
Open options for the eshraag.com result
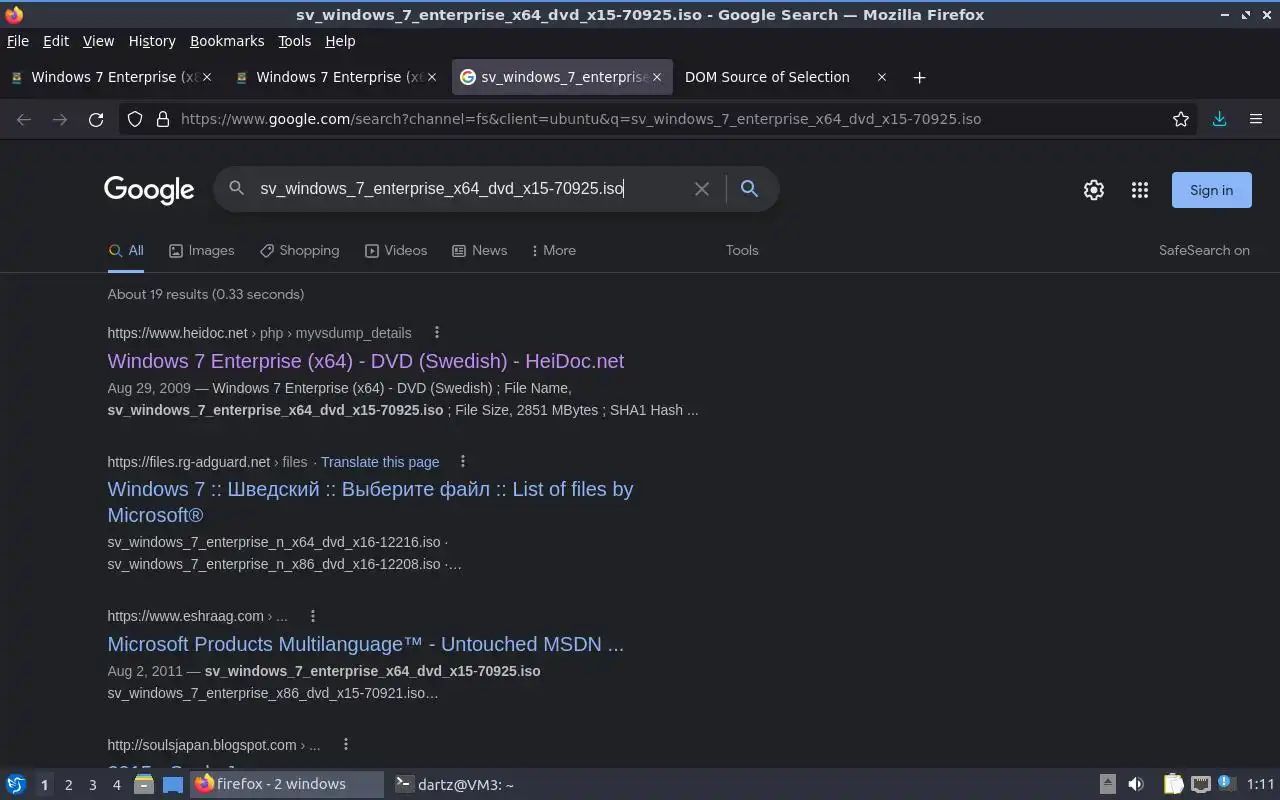(x=312, y=616)
